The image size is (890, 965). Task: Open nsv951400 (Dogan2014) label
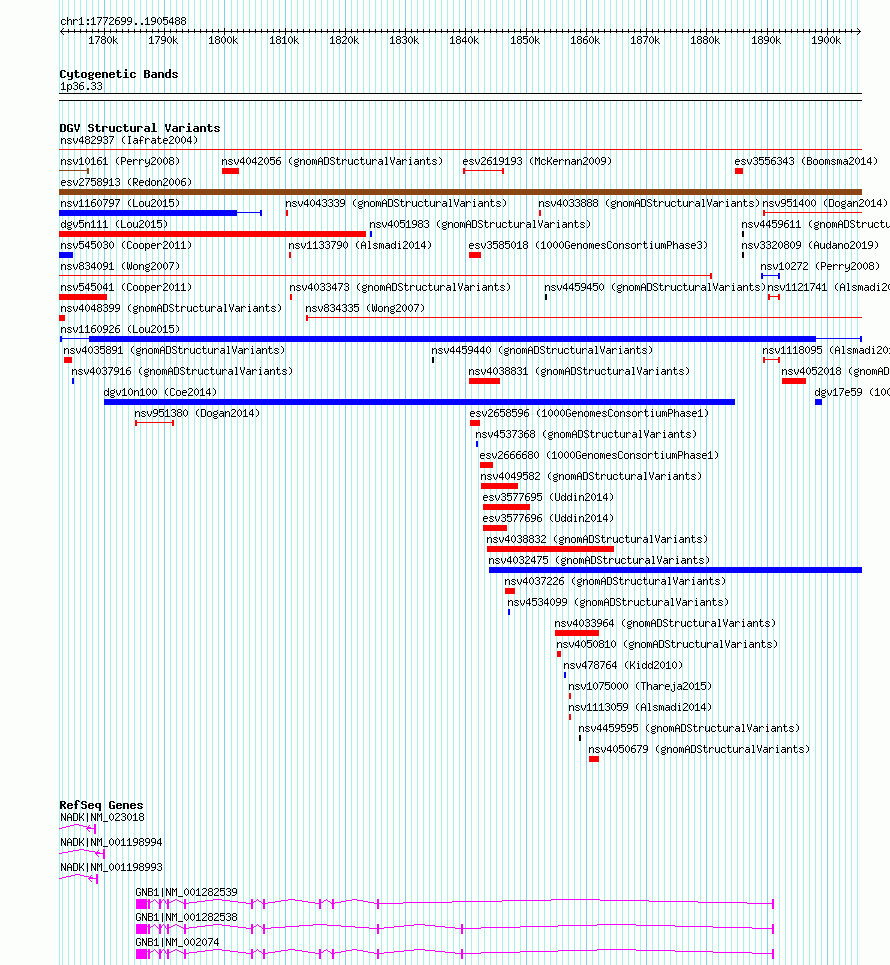[825, 203]
